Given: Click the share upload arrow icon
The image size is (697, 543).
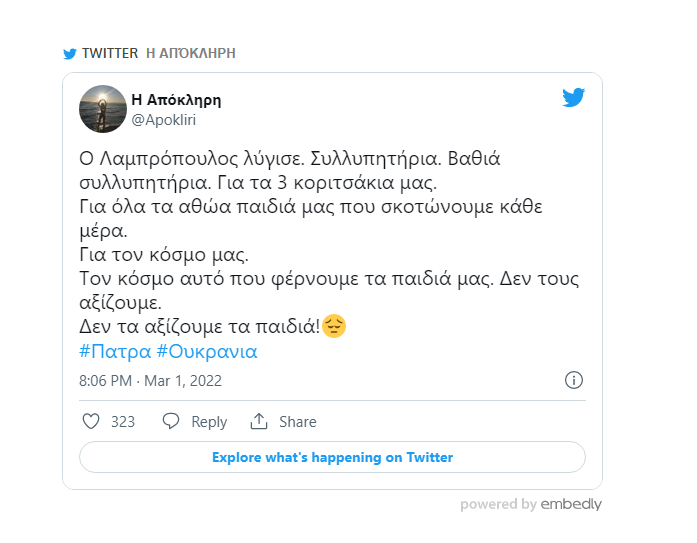Looking at the screenshot, I should pyautogui.click(x=259, y=421).
